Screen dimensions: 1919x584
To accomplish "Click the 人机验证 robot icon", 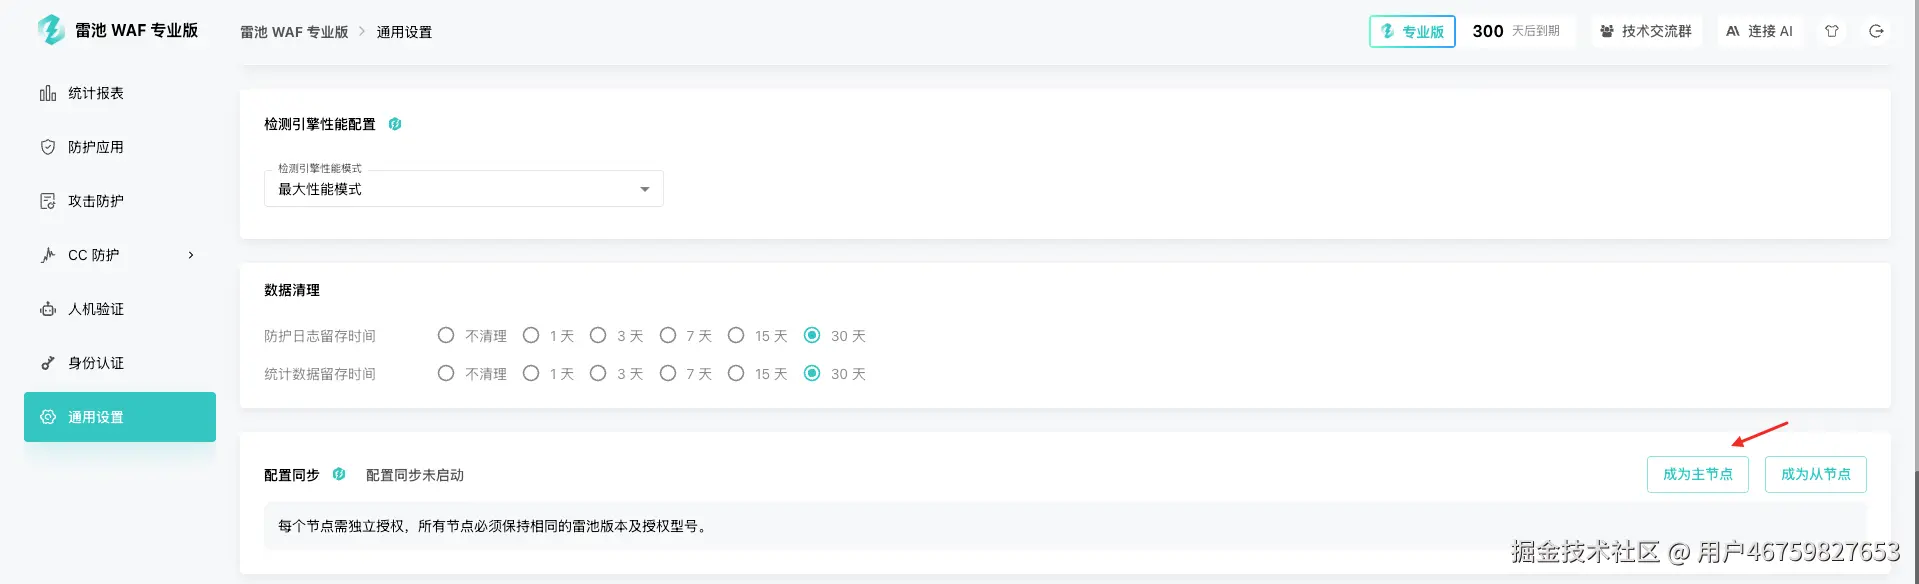I will coord(48,309).
